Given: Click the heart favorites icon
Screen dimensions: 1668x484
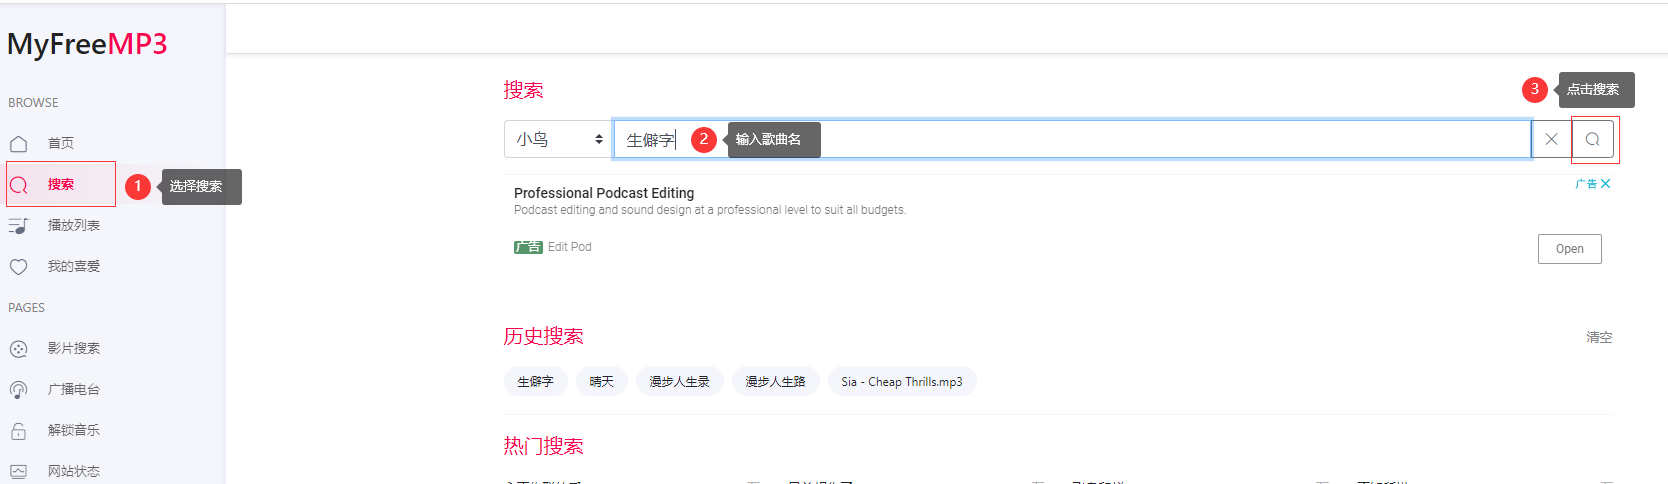Looking at the screenshot, I should coord(18,267).
